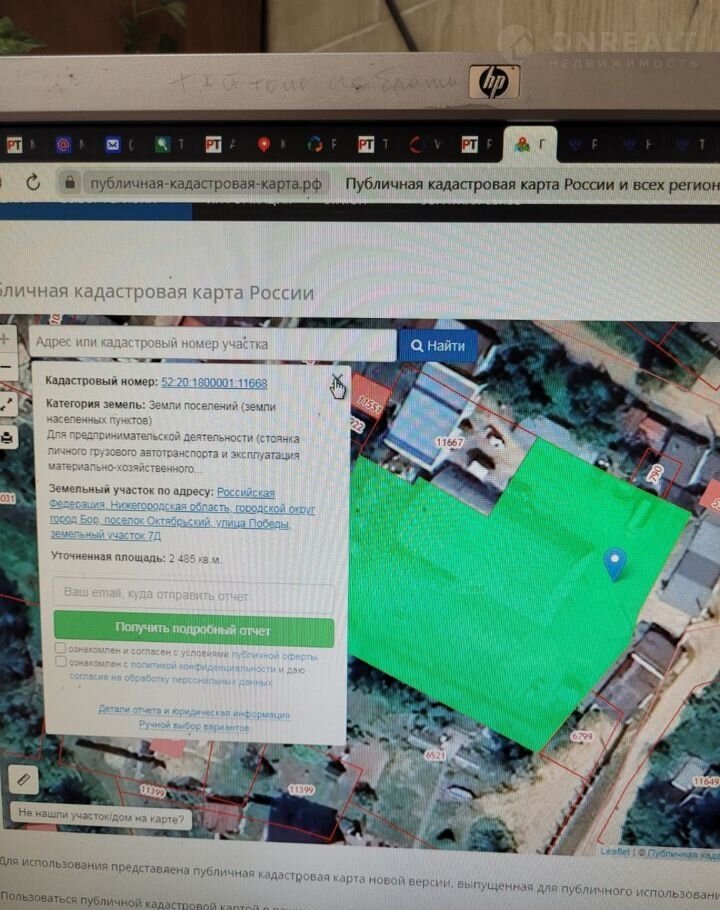Toggle fullscreen map with the arrows icon
This screenshot has height=910, width=720.
[5, 404]
